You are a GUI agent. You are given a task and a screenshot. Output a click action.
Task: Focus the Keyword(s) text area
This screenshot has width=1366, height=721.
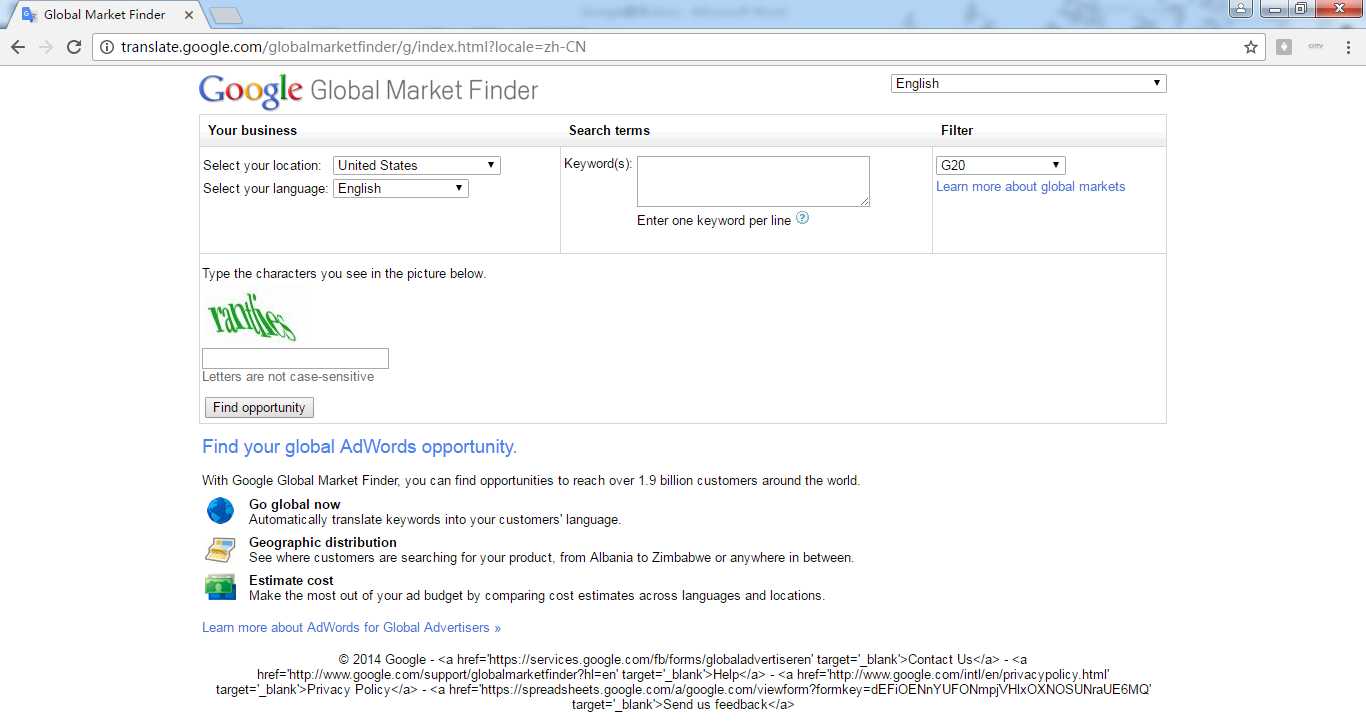[753, 181]
